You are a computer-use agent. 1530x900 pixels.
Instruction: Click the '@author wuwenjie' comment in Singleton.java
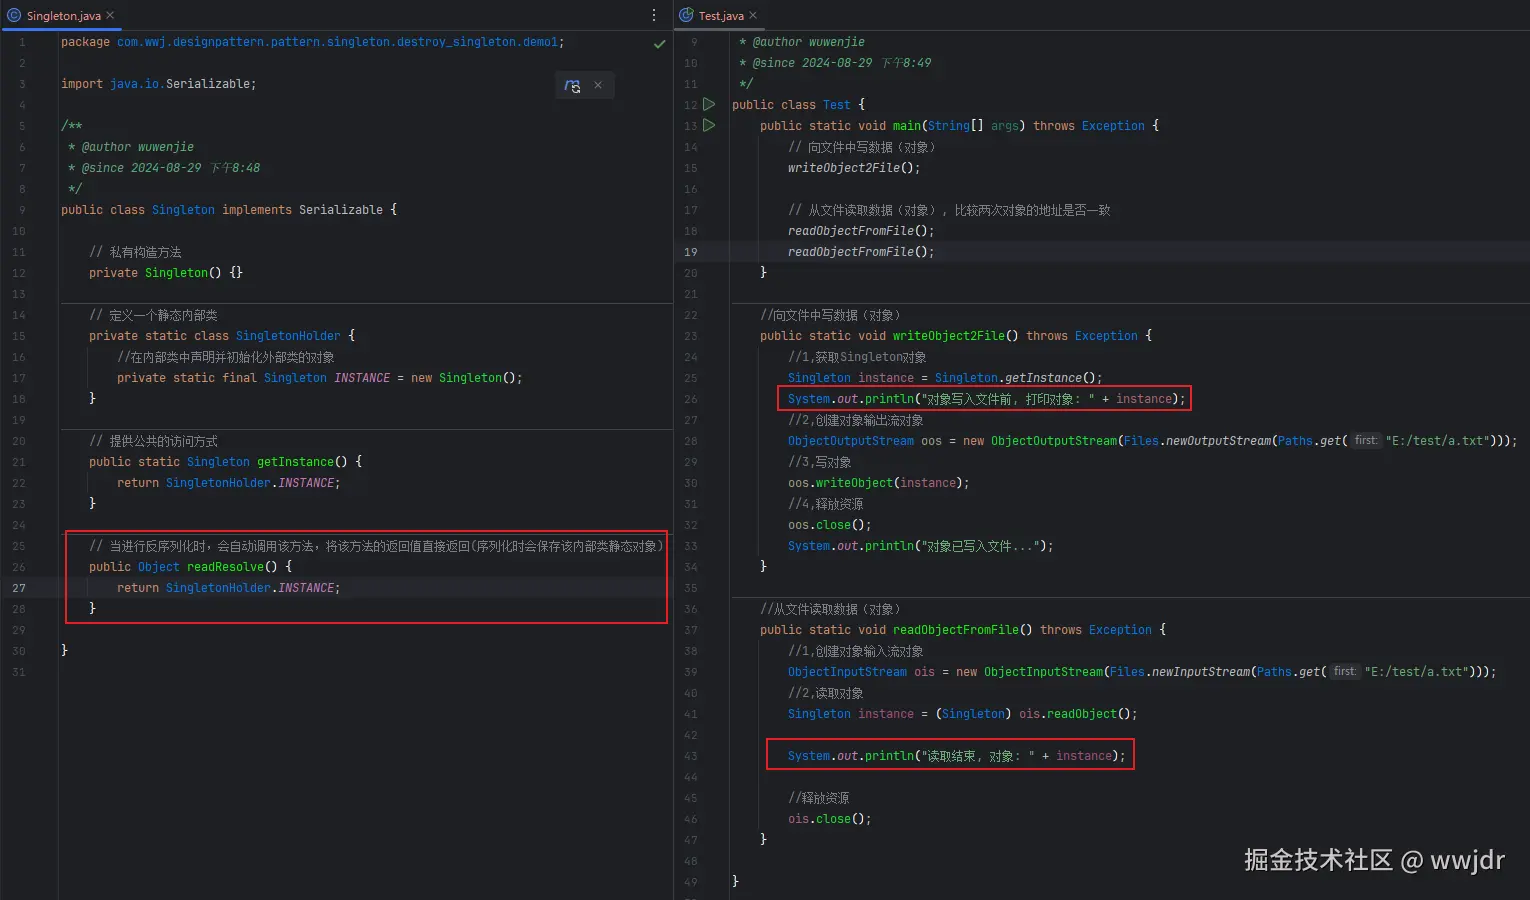coord(131,147)
